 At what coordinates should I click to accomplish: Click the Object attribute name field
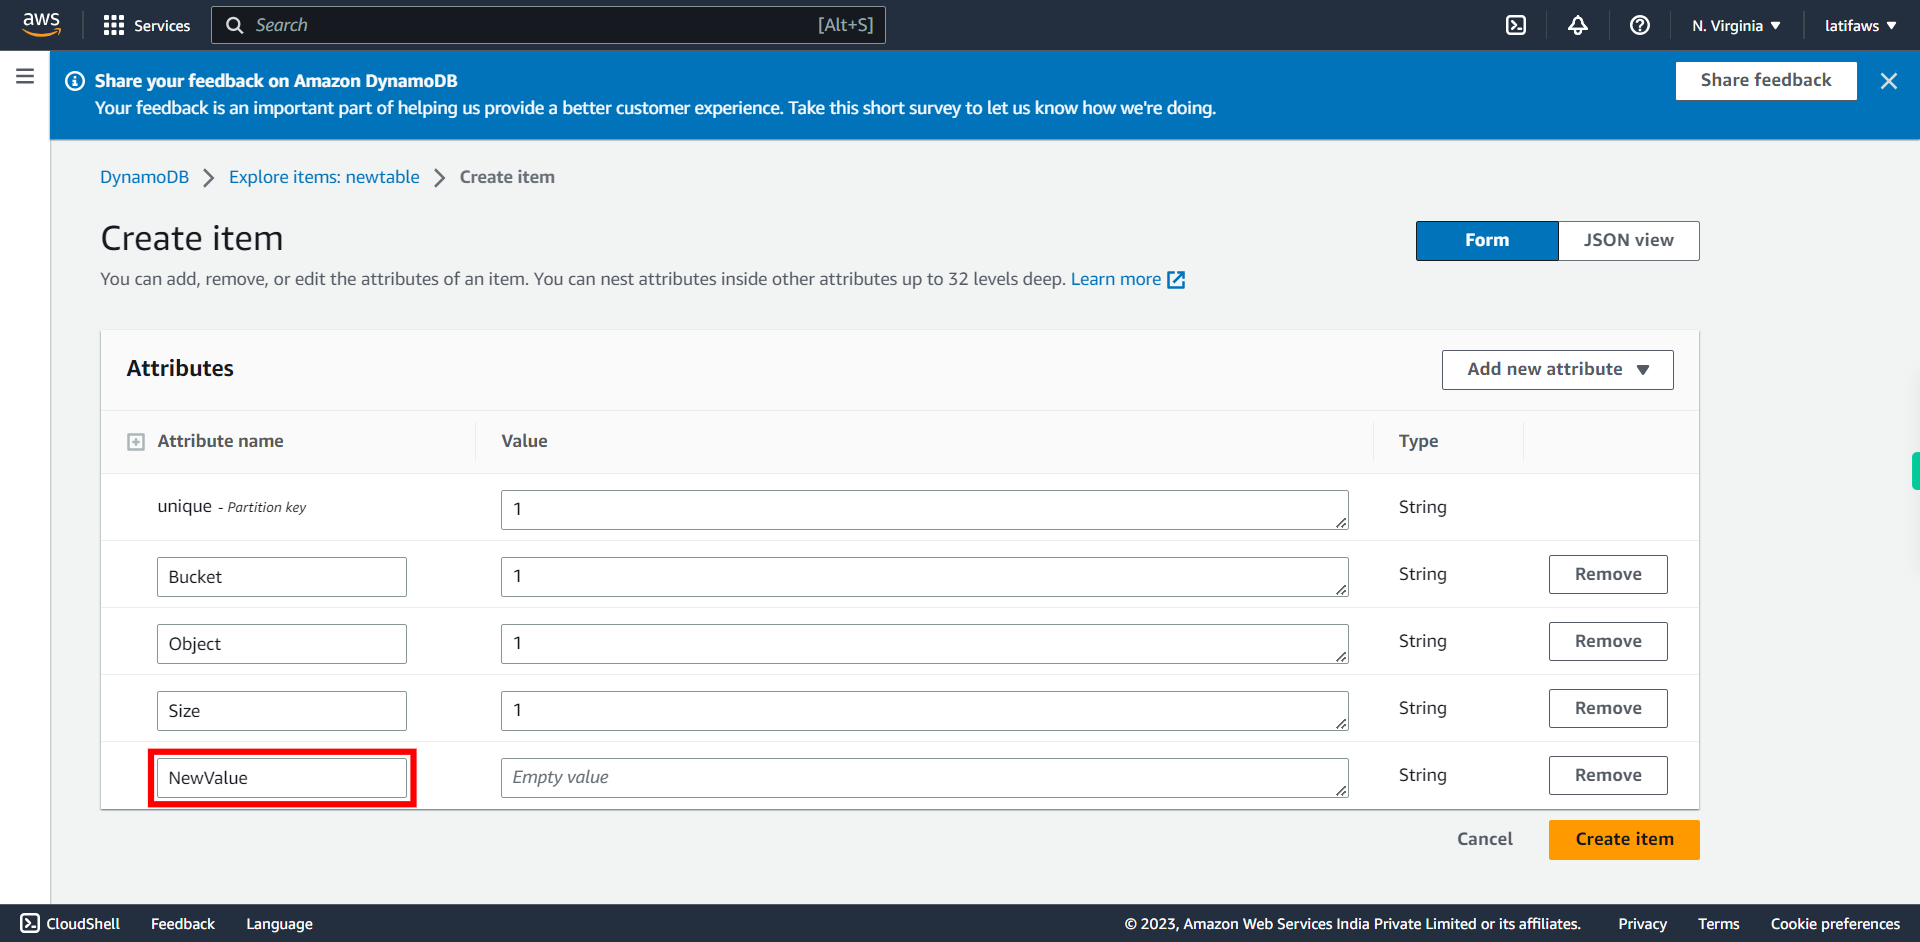282,644
